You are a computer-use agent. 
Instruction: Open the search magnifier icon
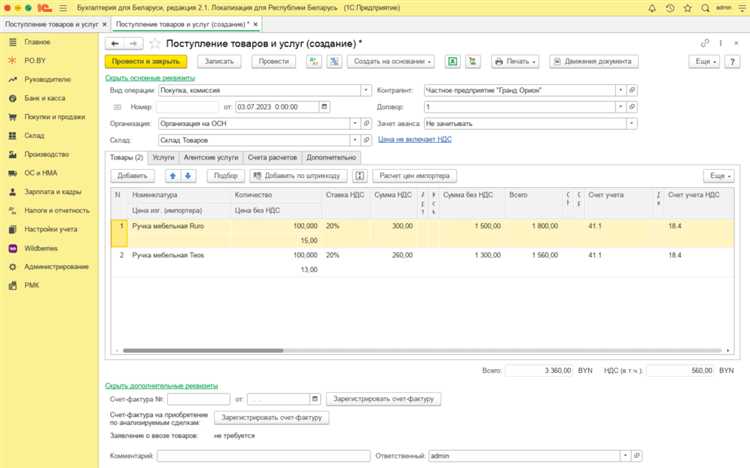click(705, 8)
